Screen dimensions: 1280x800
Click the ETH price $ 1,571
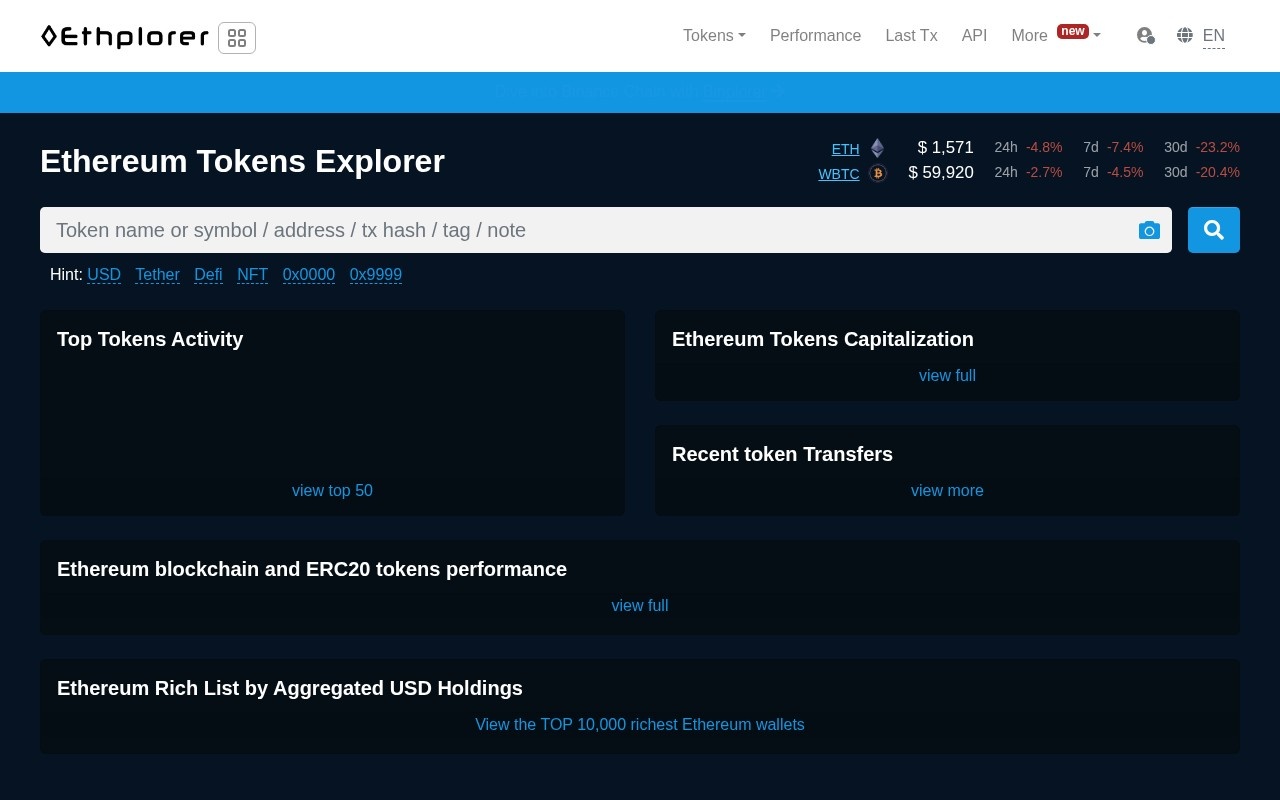point(945,148)
